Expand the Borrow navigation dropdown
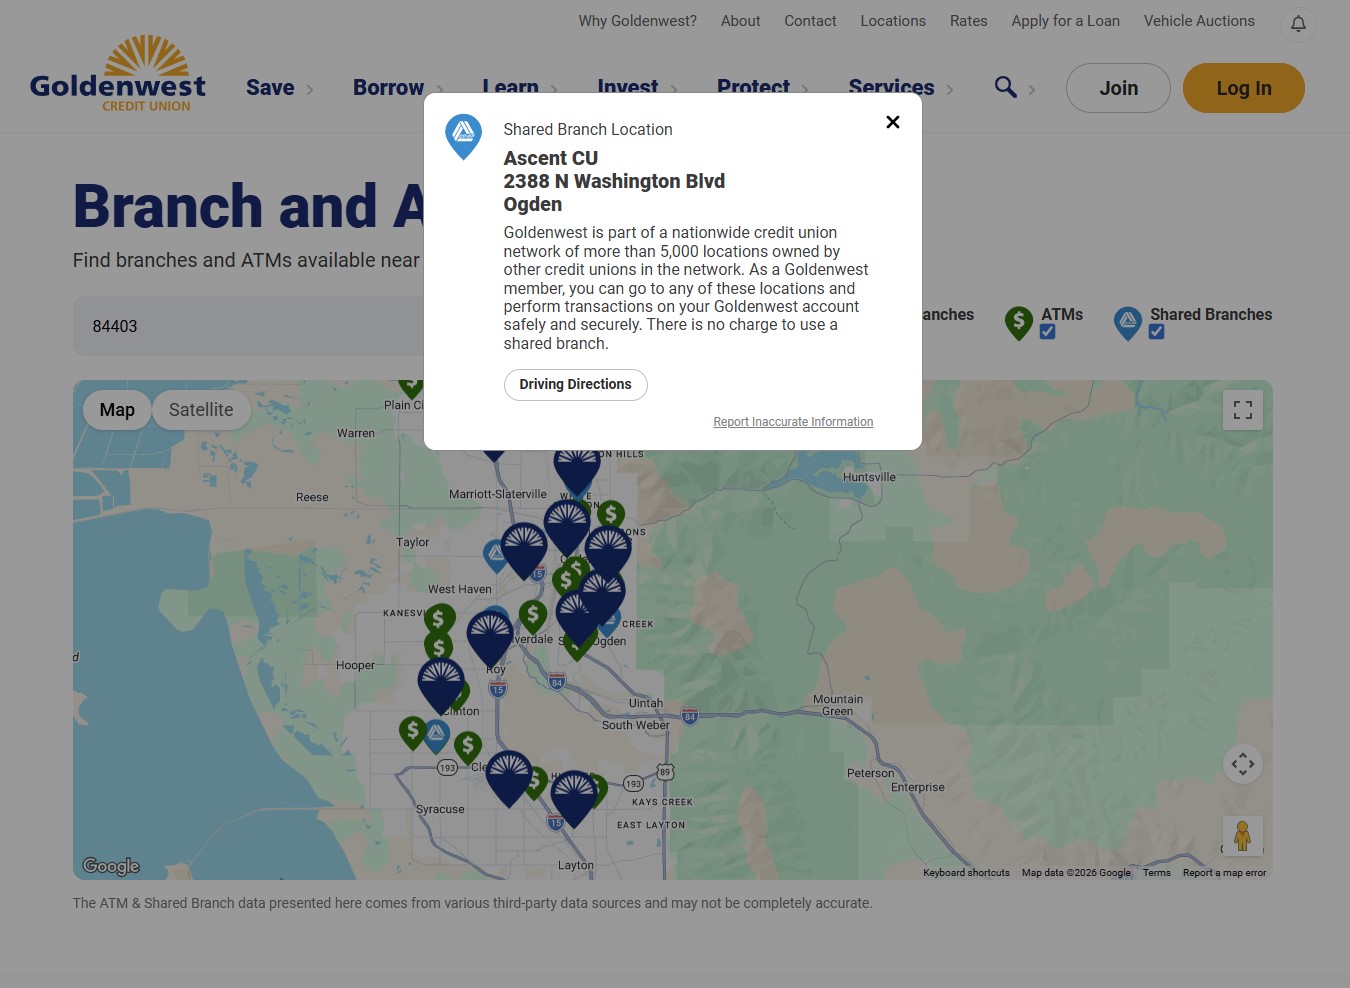Screen dimensions: 1350x988 point(389,87)
